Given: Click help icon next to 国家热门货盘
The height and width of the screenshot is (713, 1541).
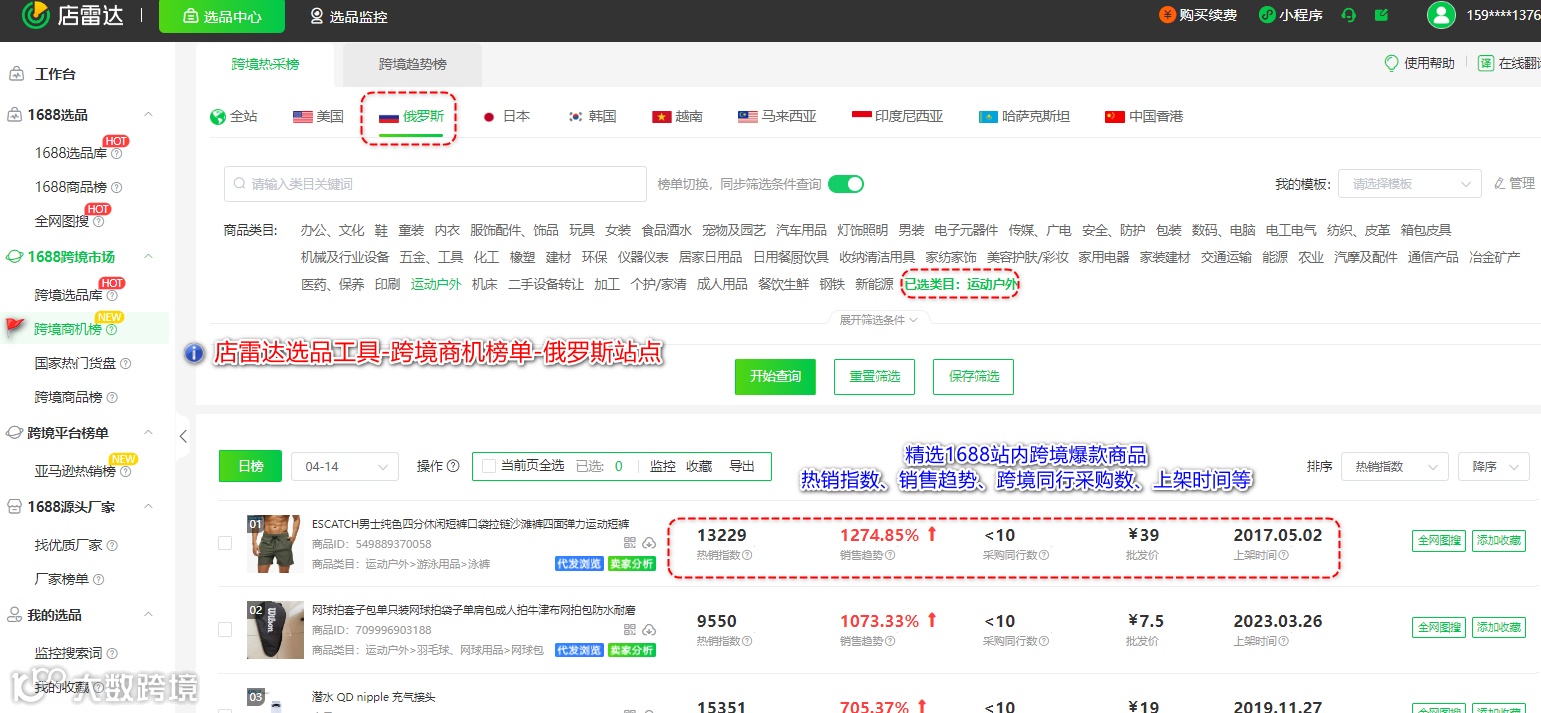Looking at the screenshot, I should click(x=125, y=364).
